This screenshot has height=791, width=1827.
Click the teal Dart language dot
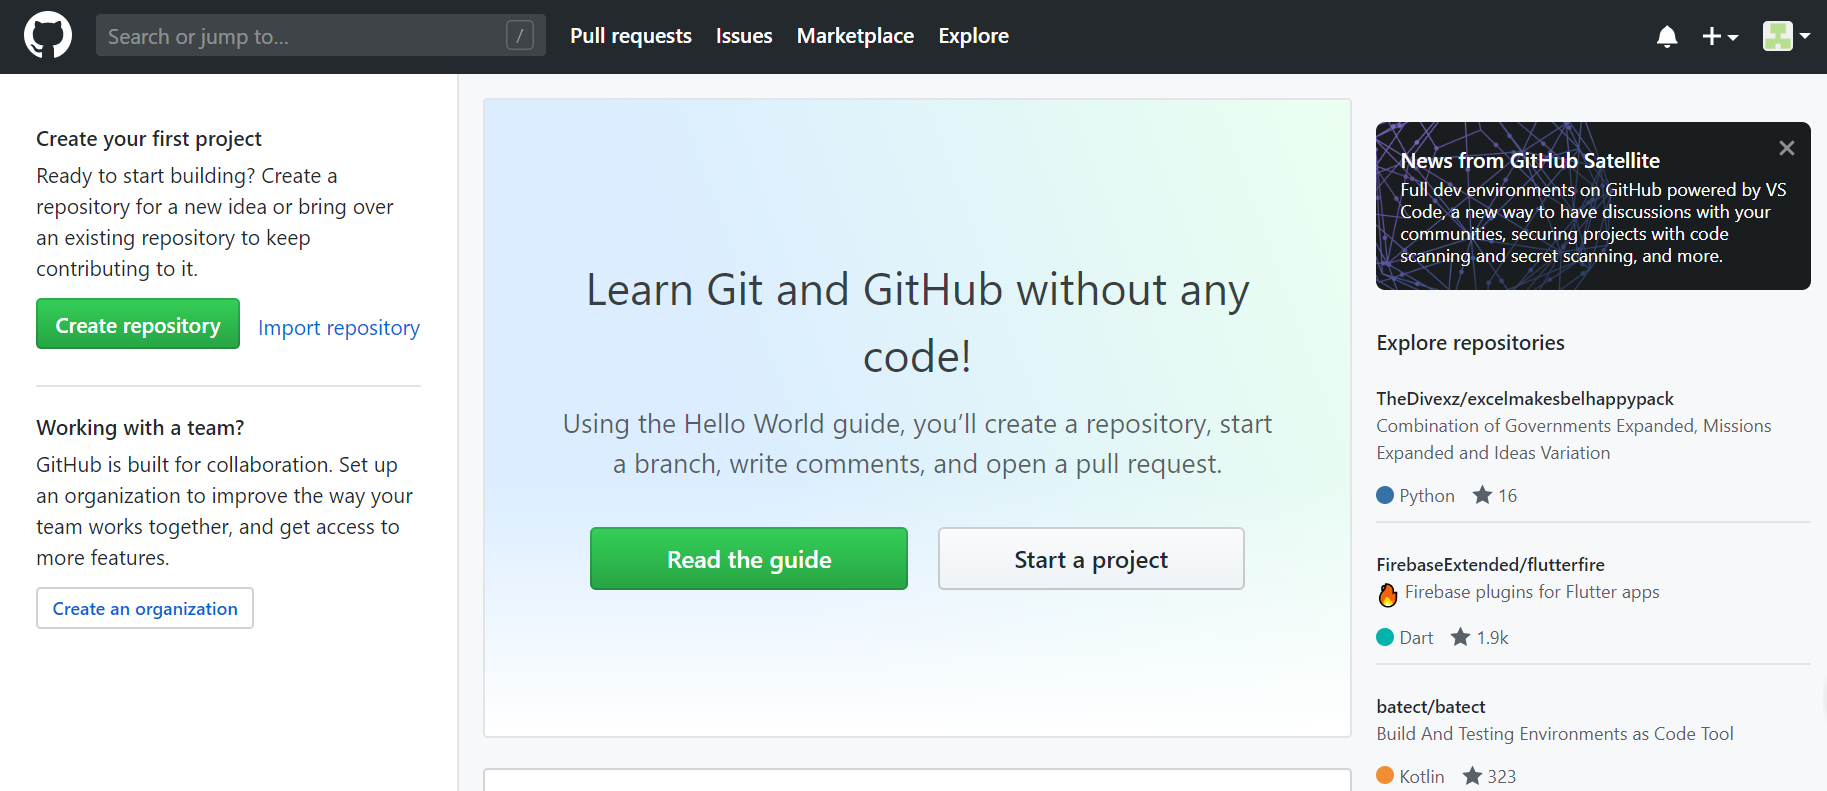pyautogui.click(x=1385, y=637)
